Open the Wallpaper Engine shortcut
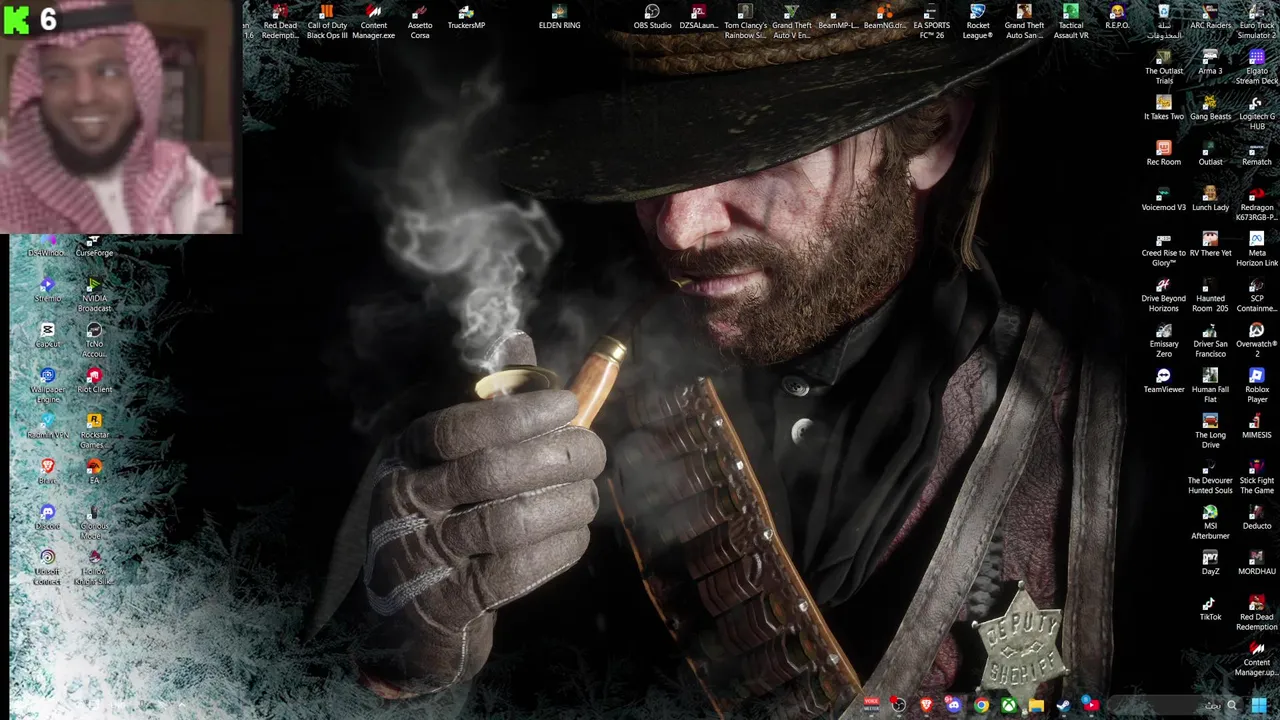Viewport: 1280px width, 720px height. point(47,386)
